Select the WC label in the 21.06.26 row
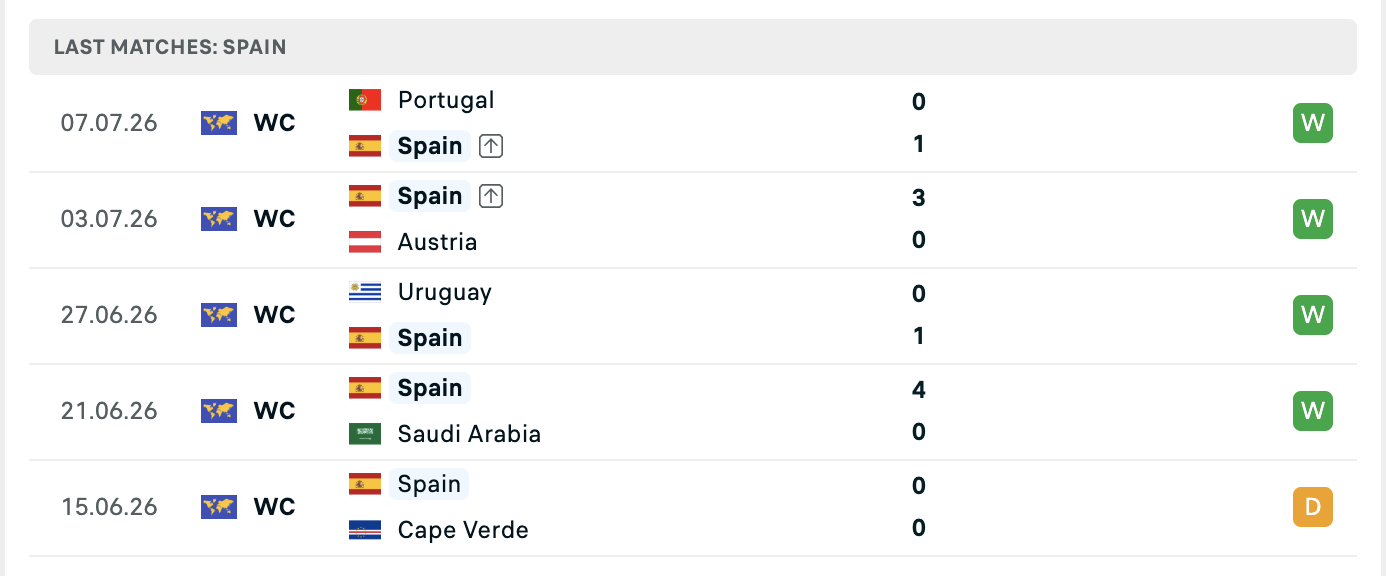Image resolution: width=1386 pixels, height=576 pixels. (x=275, y=411)
